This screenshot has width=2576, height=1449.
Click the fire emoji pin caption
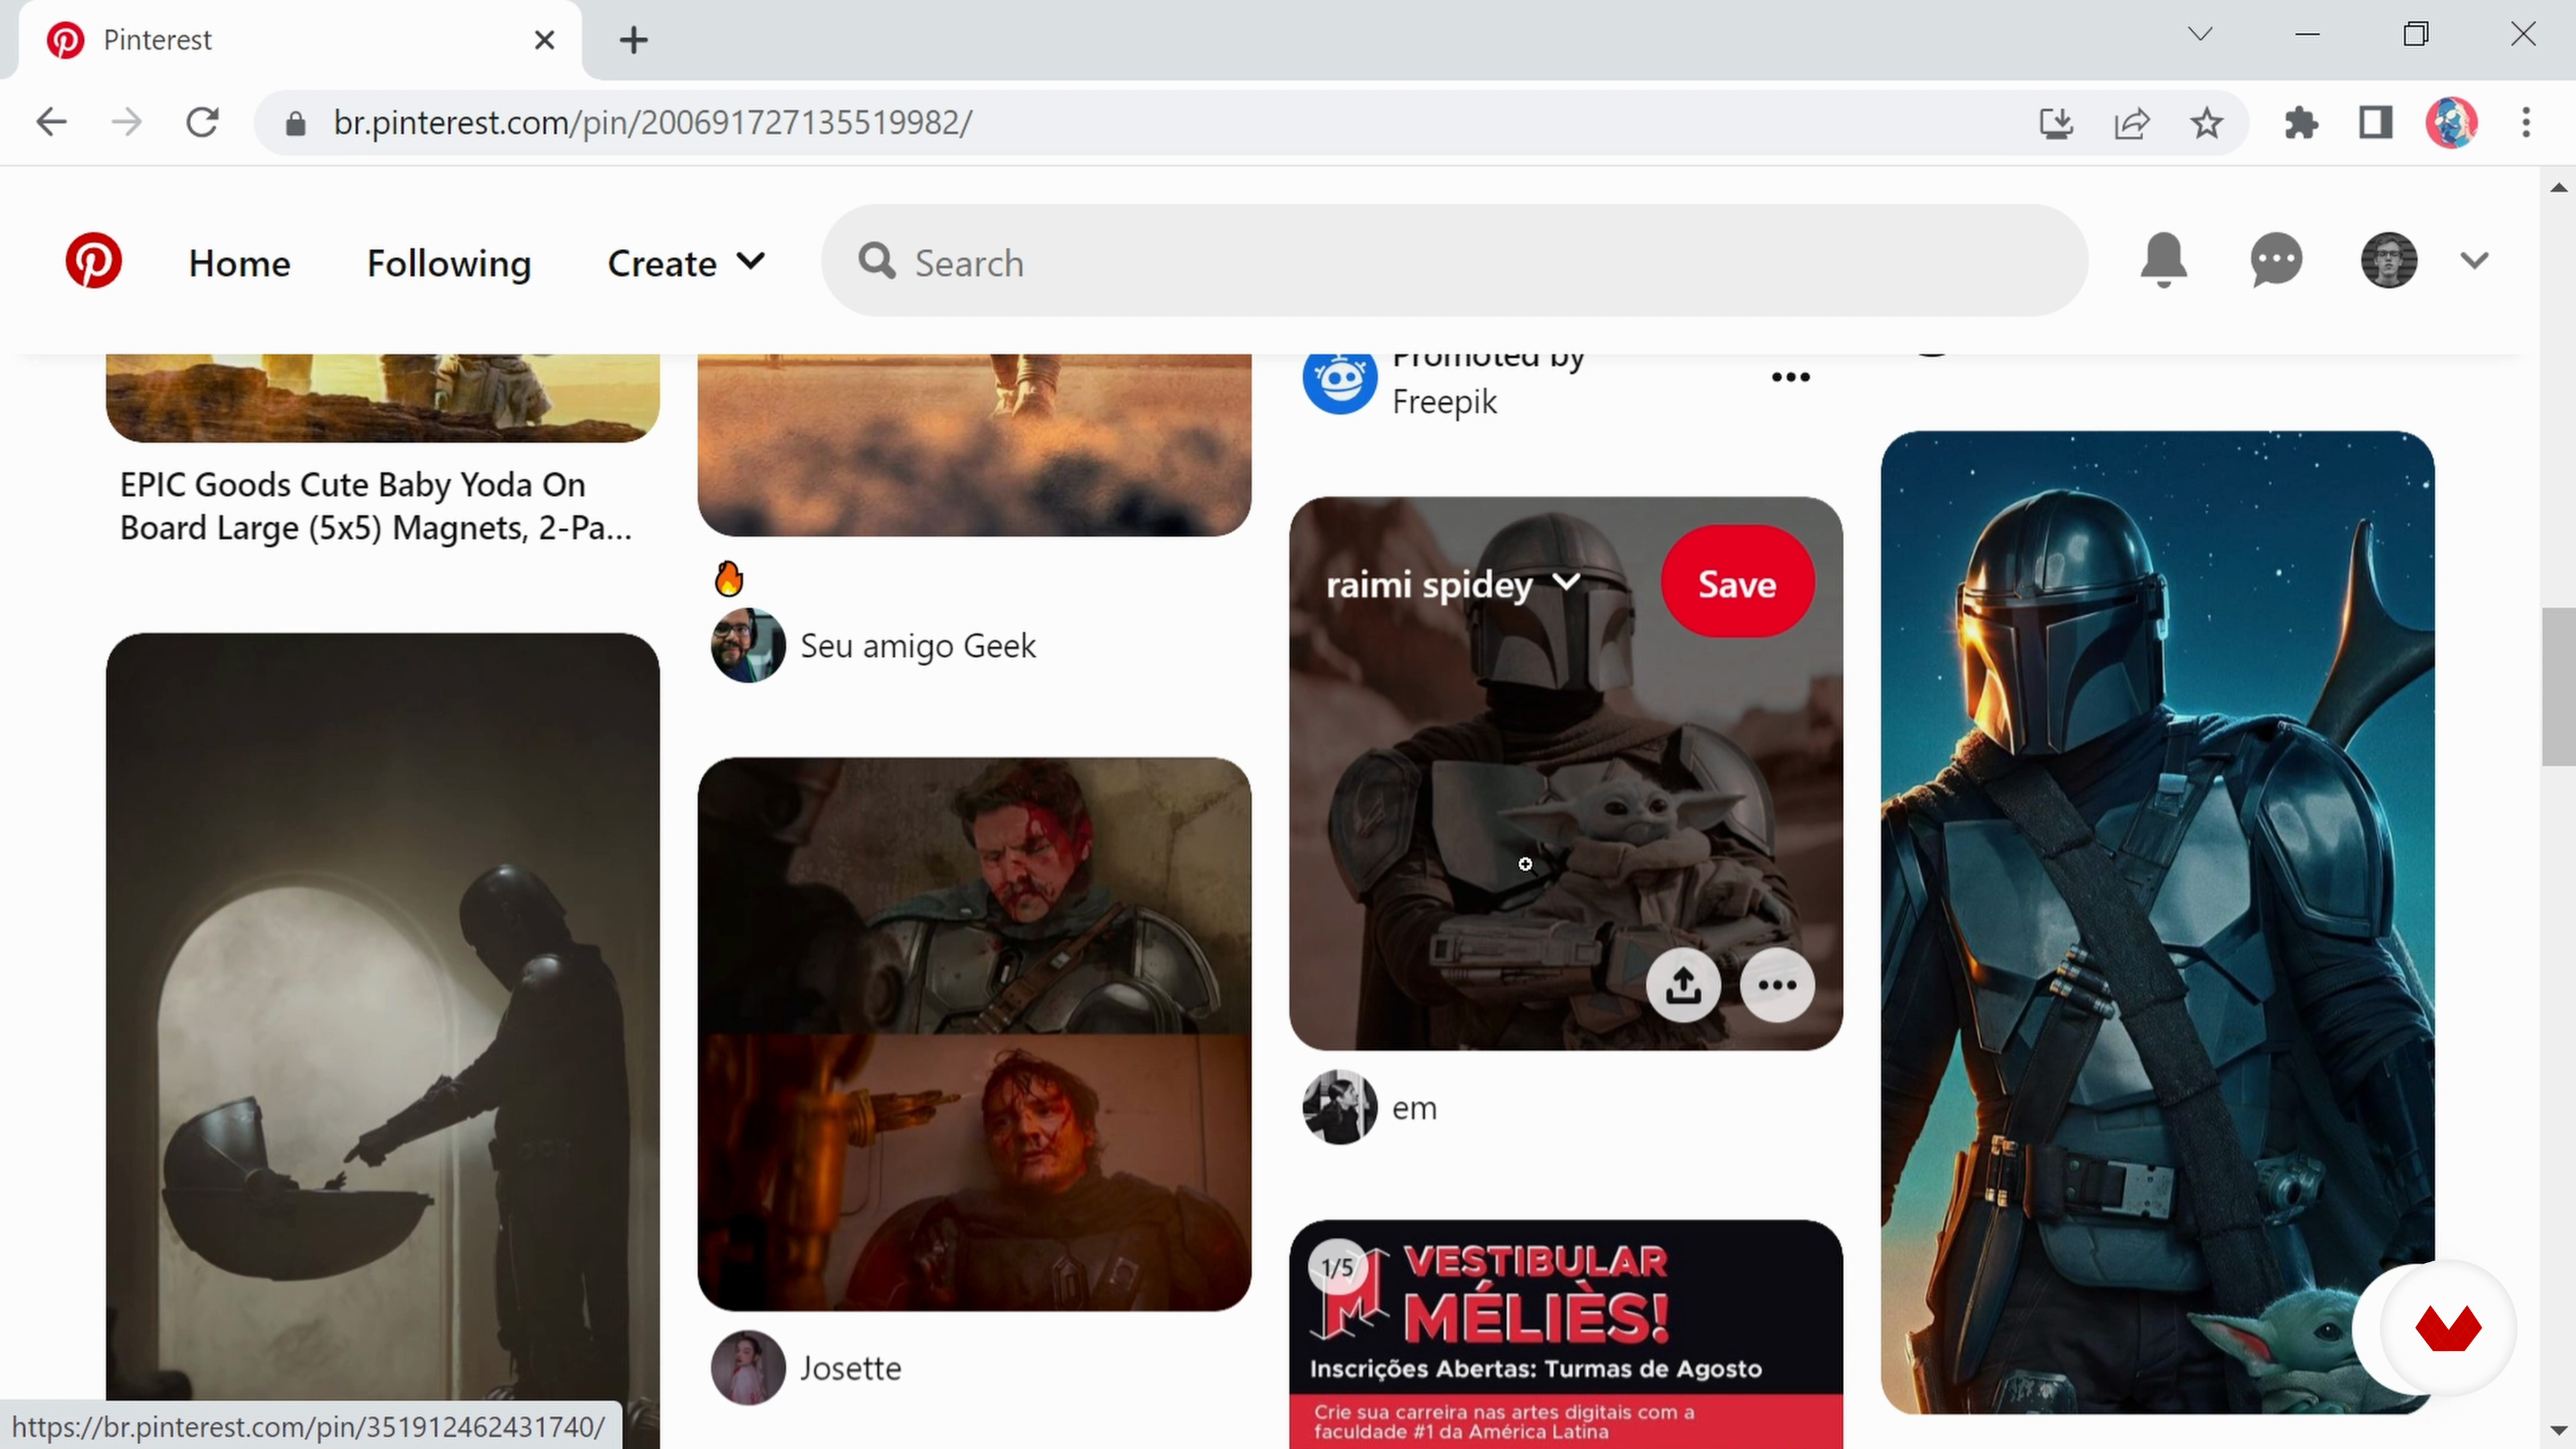tap(729, 578)
